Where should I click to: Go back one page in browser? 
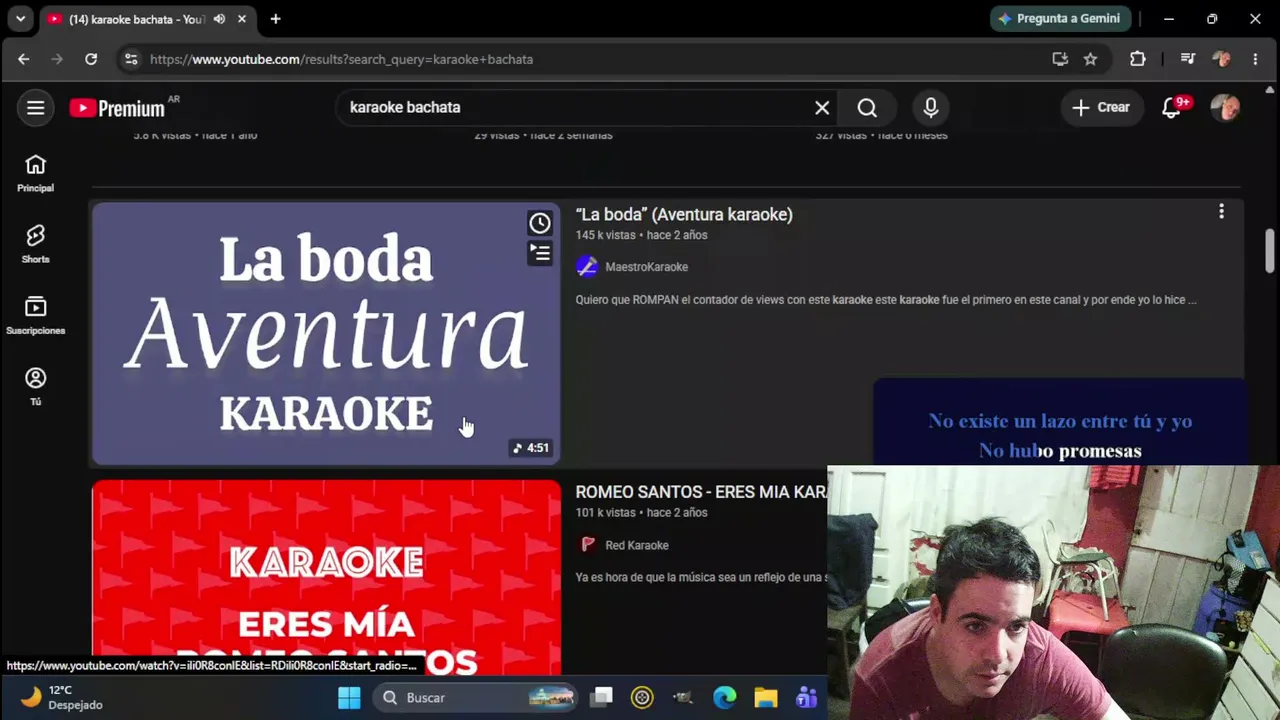(23, 59)
